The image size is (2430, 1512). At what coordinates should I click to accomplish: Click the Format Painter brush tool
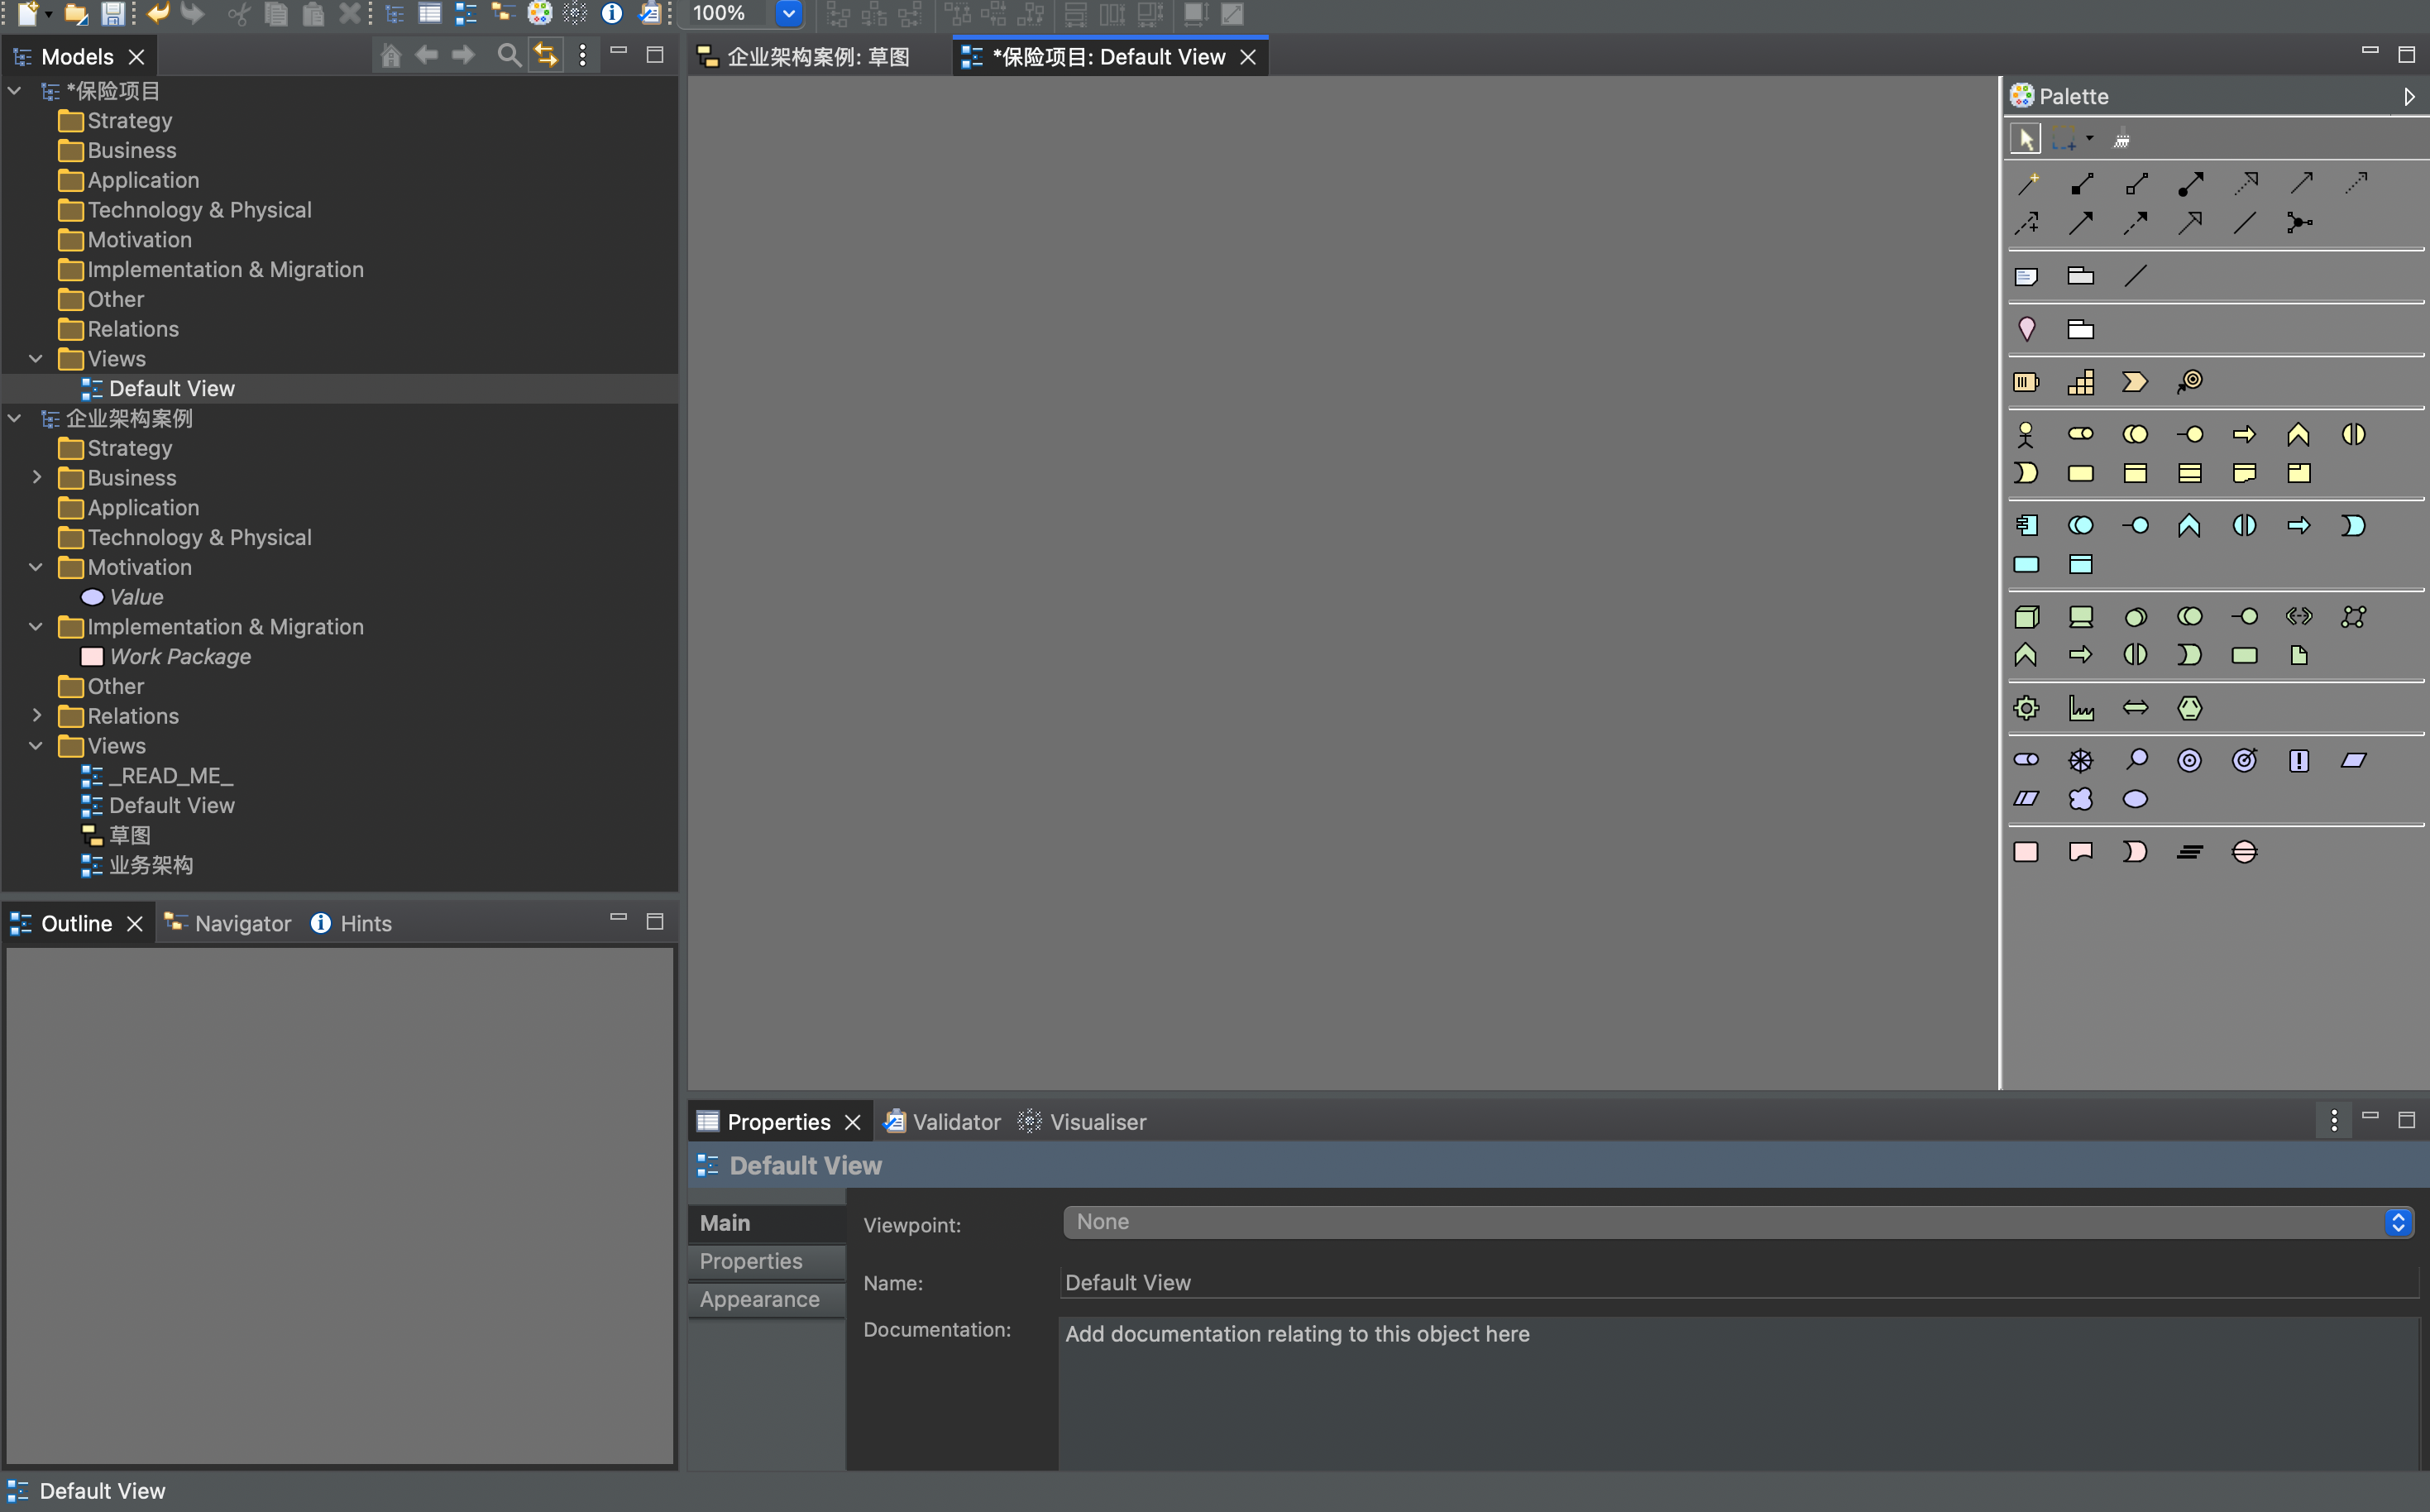point(2122,139)
